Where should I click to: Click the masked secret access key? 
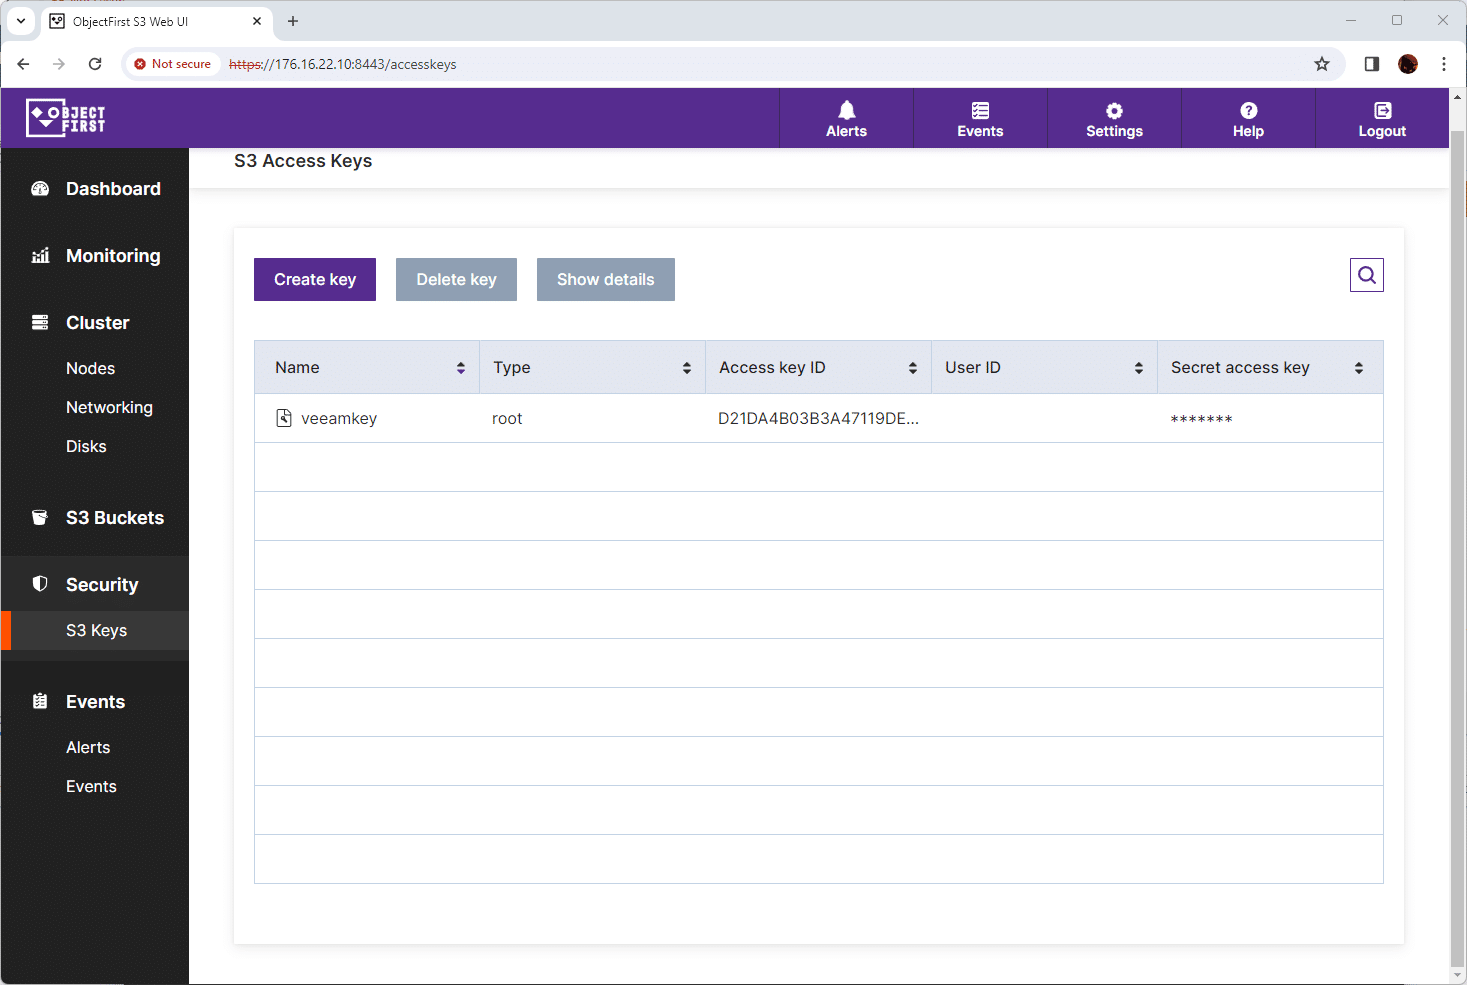coord(1201,419)
